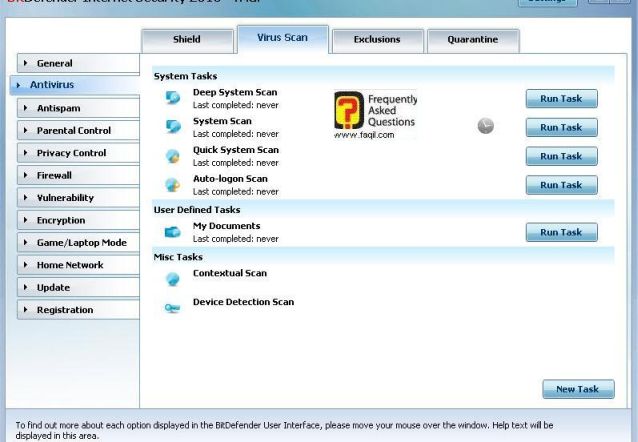Run the My Documents scan task
The image size is (638, 442).
pyautogui.click(x=562, y=232)
